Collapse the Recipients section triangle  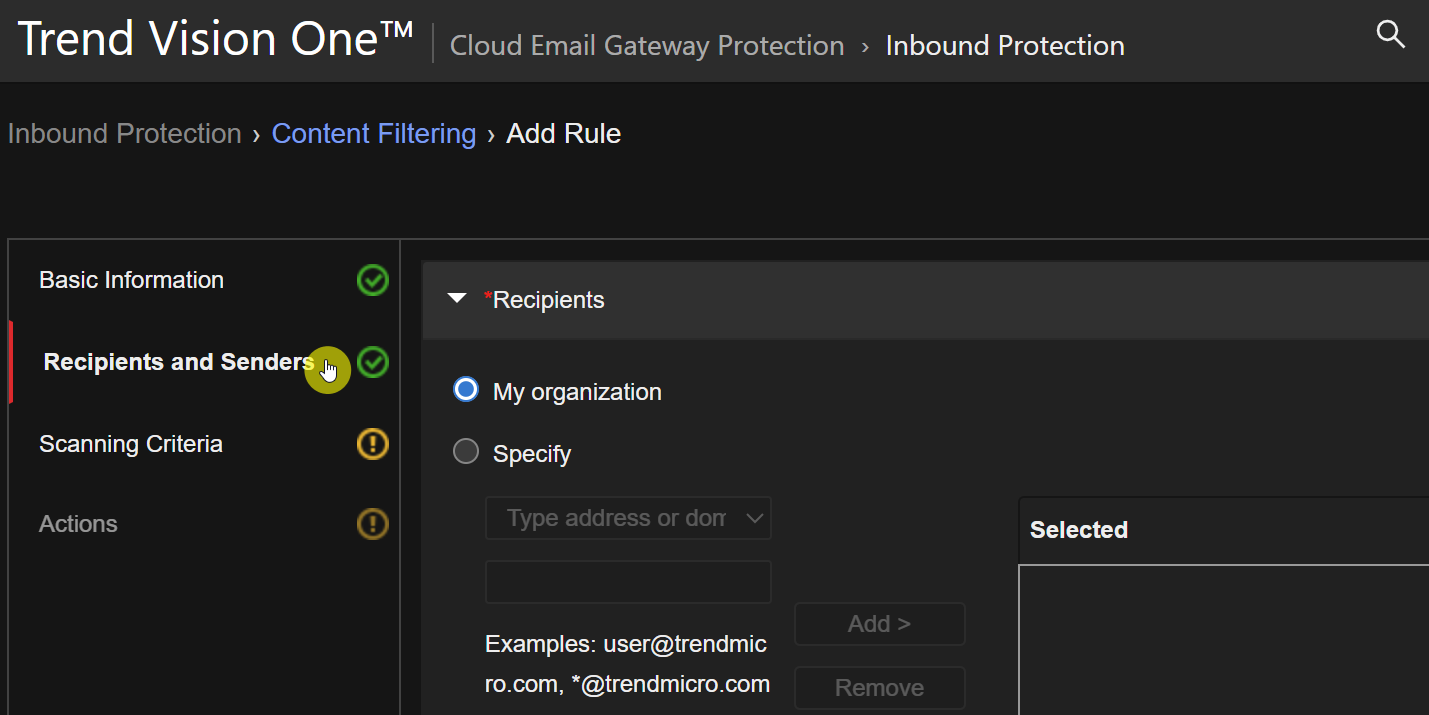point(457,299)
